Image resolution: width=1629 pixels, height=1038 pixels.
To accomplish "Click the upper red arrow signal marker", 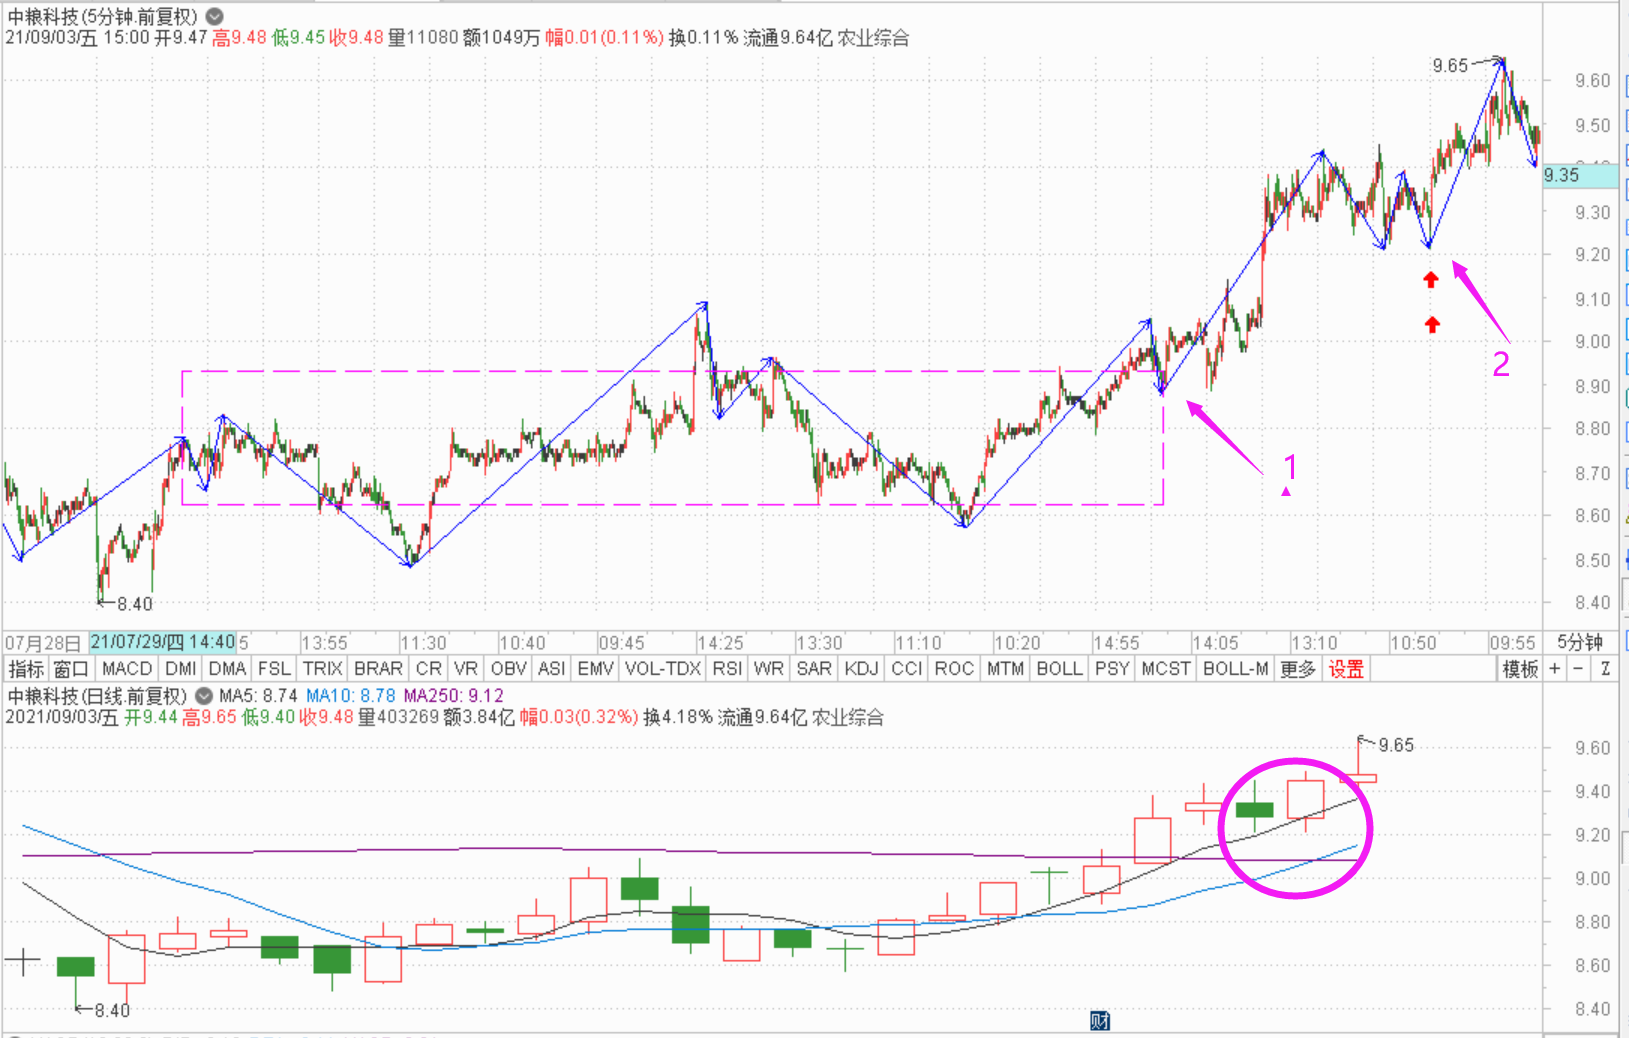I will (1431, 280).
